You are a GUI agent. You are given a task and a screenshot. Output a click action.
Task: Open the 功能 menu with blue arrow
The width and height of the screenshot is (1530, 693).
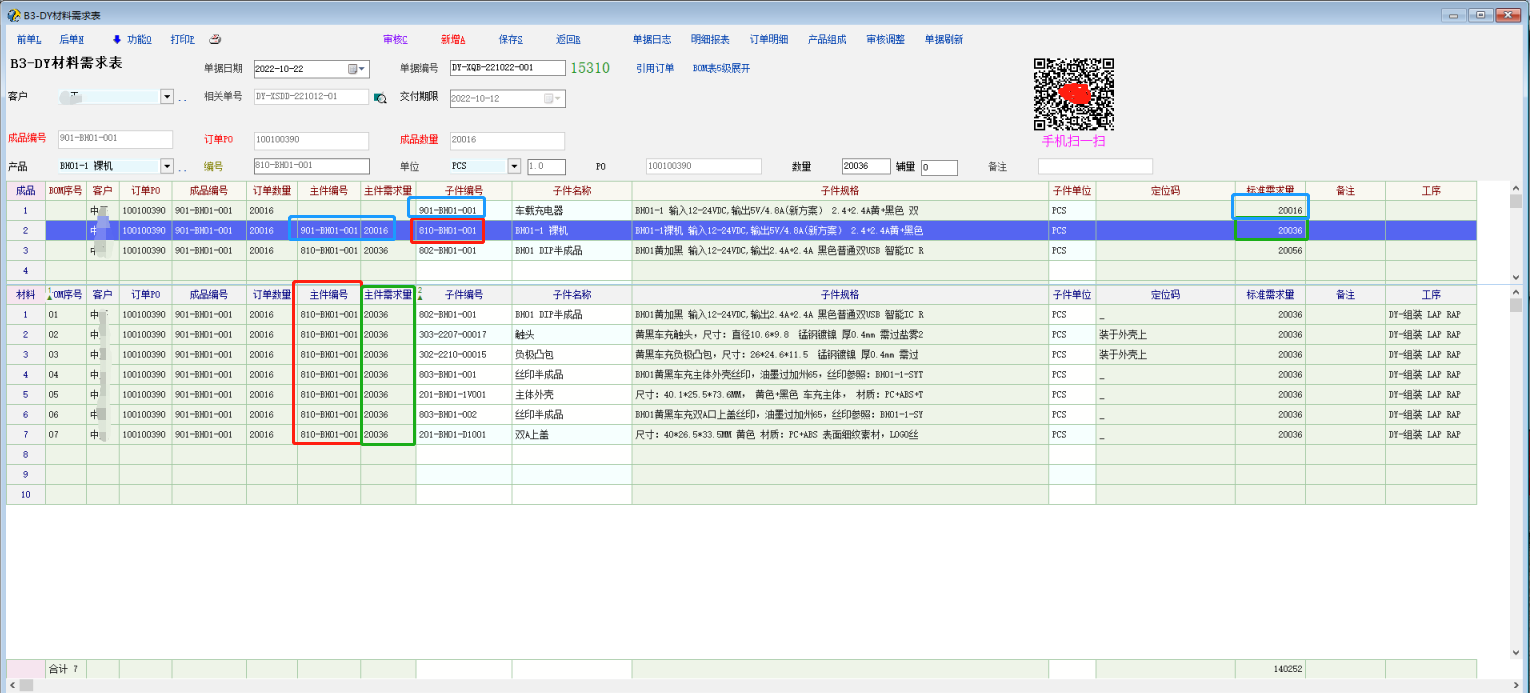click(131, 40)
